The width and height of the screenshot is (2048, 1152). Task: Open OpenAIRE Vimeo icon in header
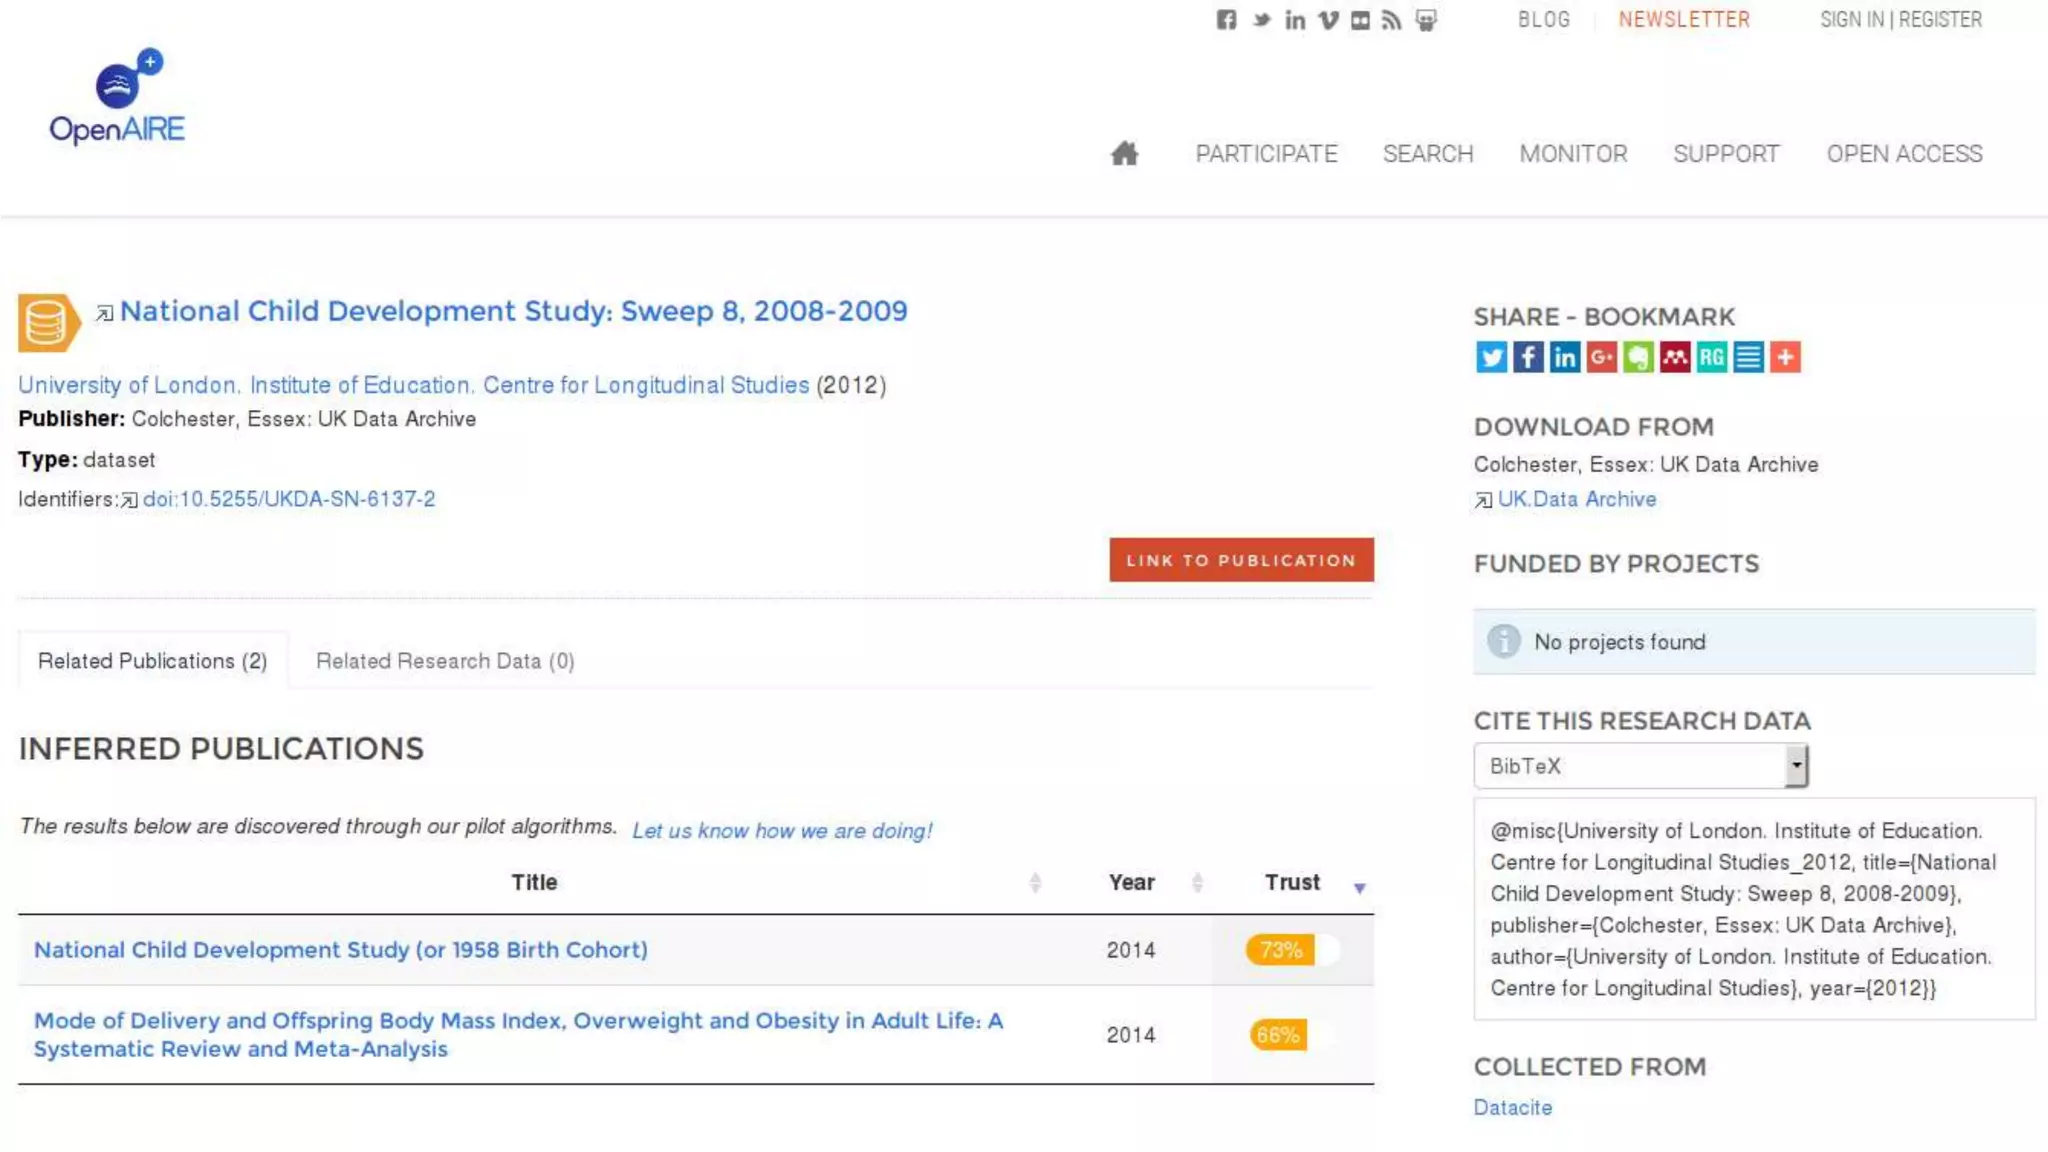(1328, 20)
